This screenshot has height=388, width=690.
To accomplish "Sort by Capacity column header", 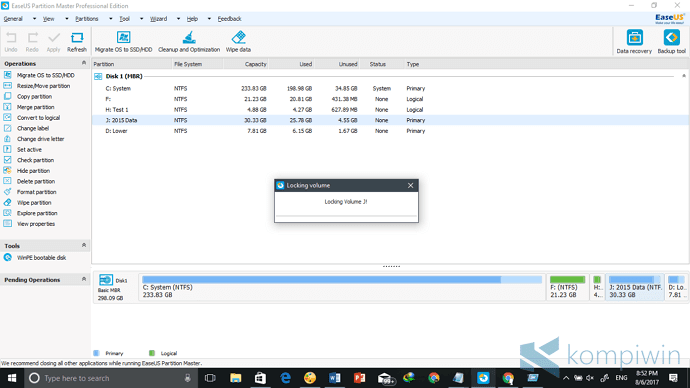I will point(246,64).
